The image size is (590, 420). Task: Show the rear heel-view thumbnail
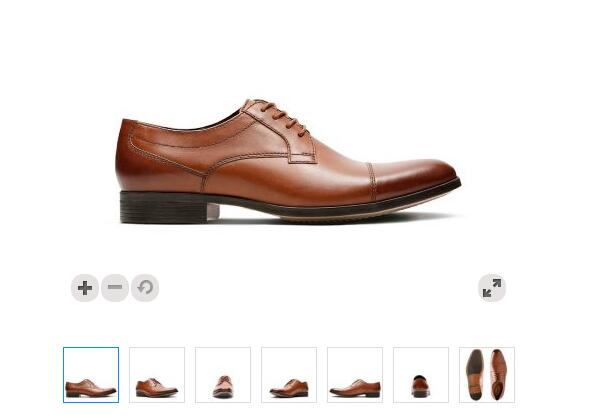click(421, 375)
